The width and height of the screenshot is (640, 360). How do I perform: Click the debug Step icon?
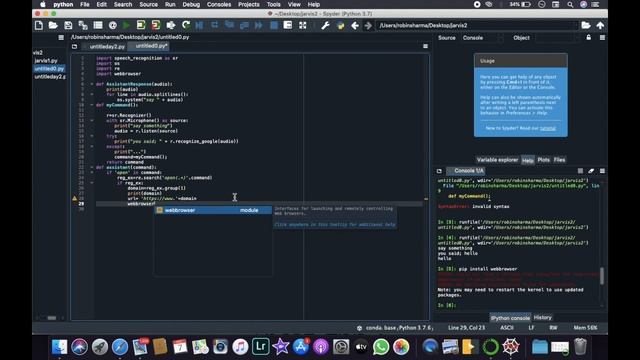tap(214, 25)
